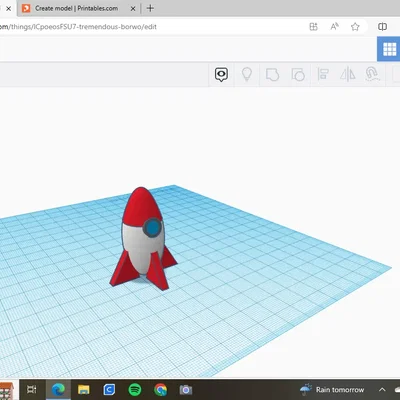
Task: Add this page to favorites
Action: click(355, 27)
